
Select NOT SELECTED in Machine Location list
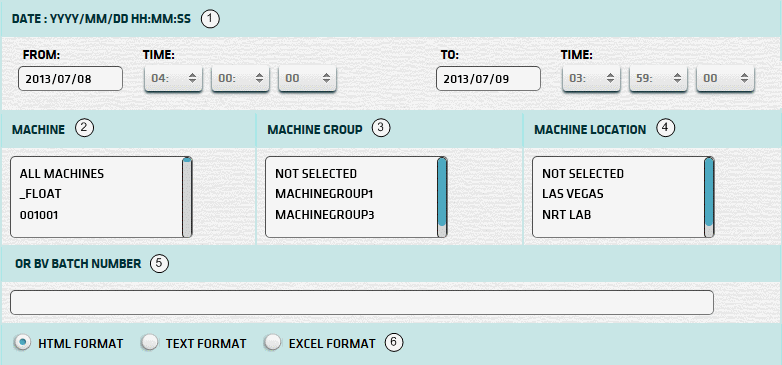[583, 174]
